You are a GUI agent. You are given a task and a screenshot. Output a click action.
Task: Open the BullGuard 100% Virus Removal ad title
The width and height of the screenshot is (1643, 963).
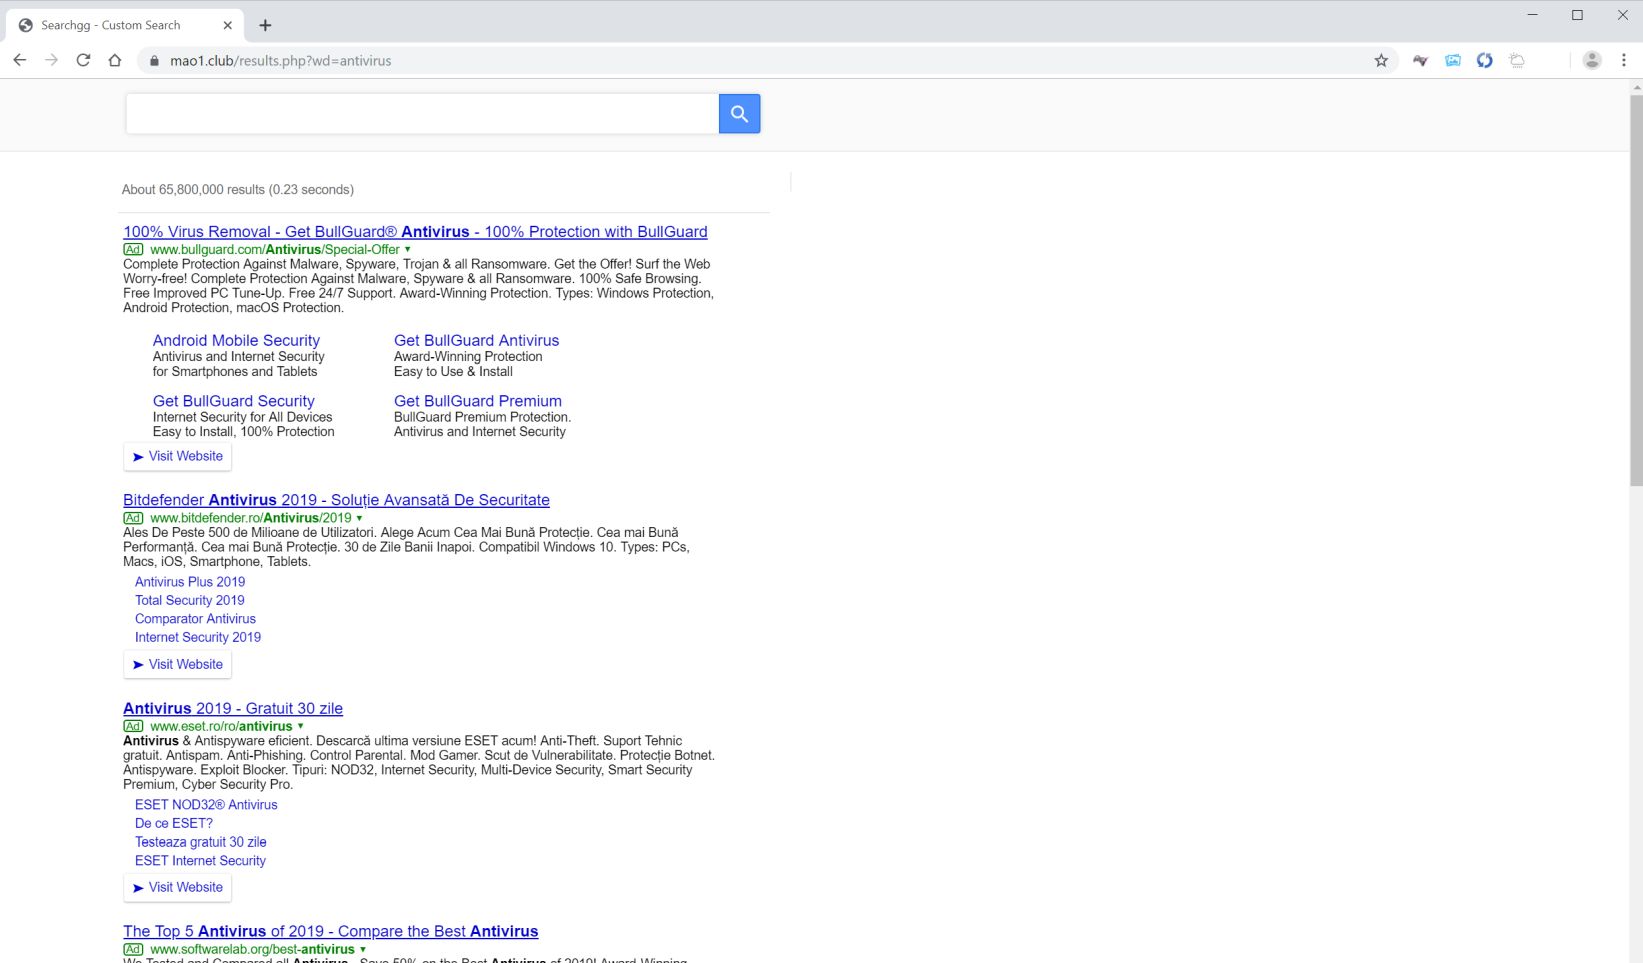[x=415, y=232]
